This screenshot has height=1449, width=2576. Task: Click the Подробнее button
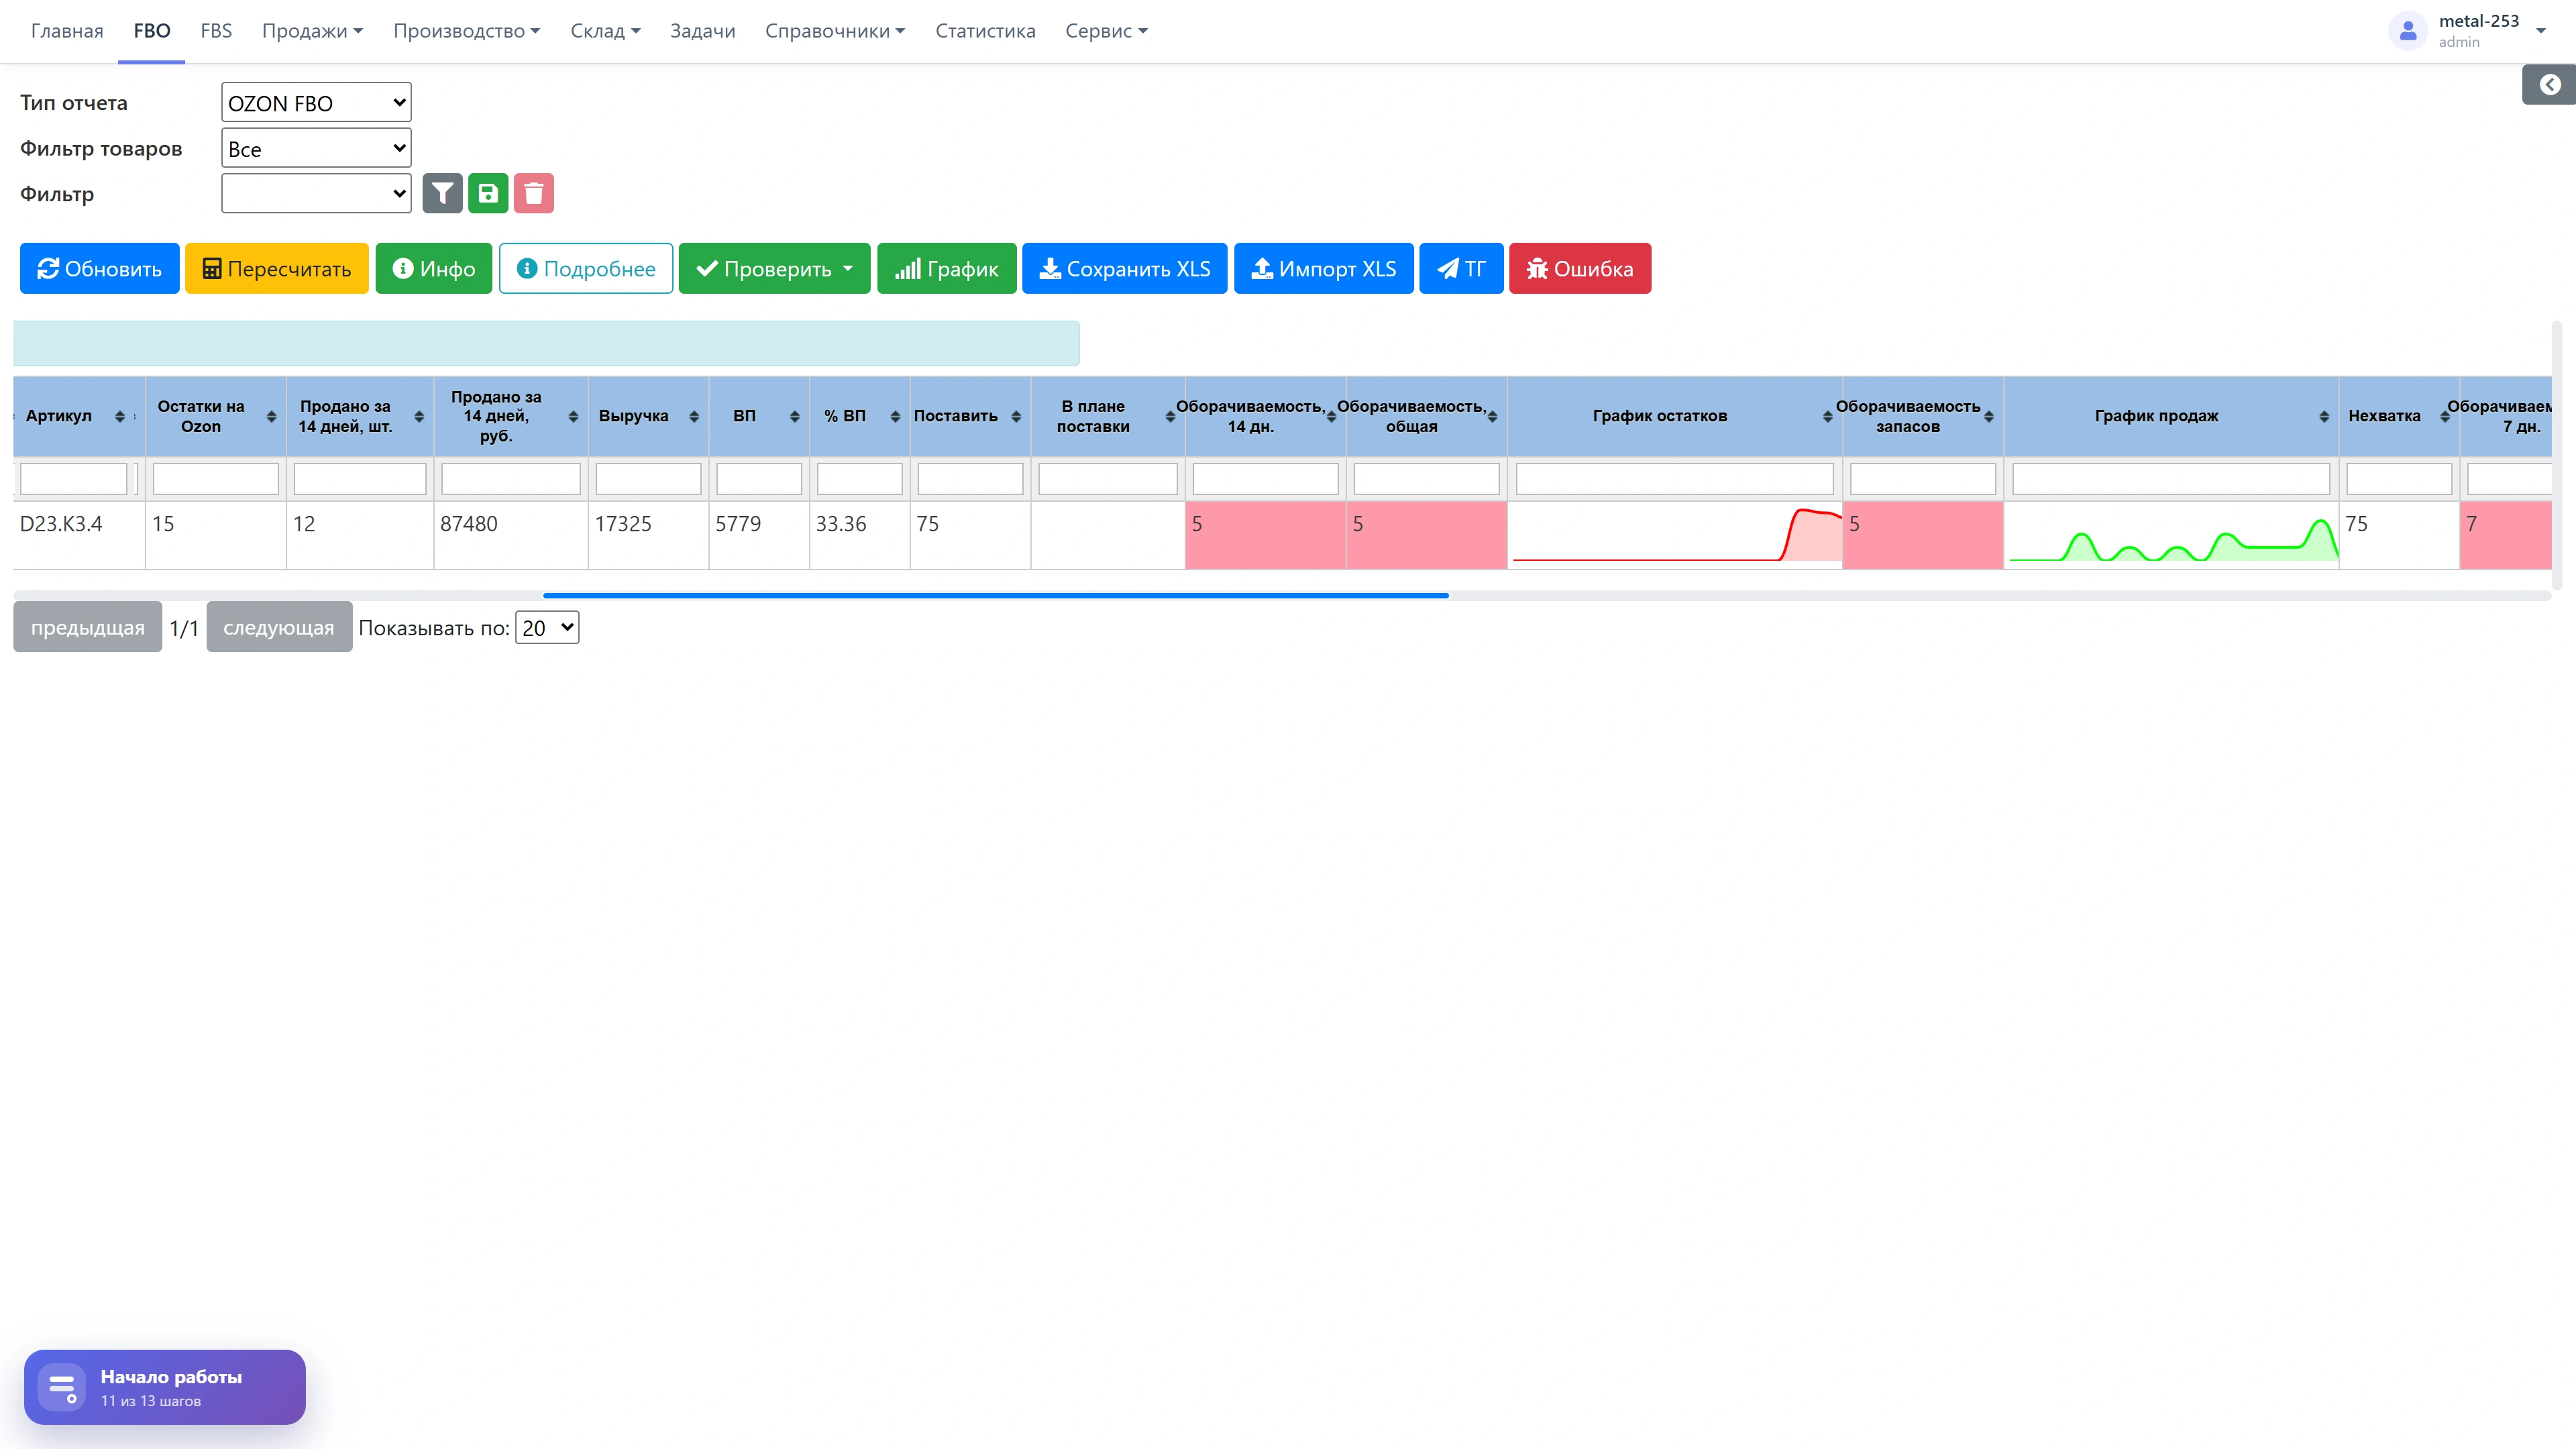pos(585,268)
